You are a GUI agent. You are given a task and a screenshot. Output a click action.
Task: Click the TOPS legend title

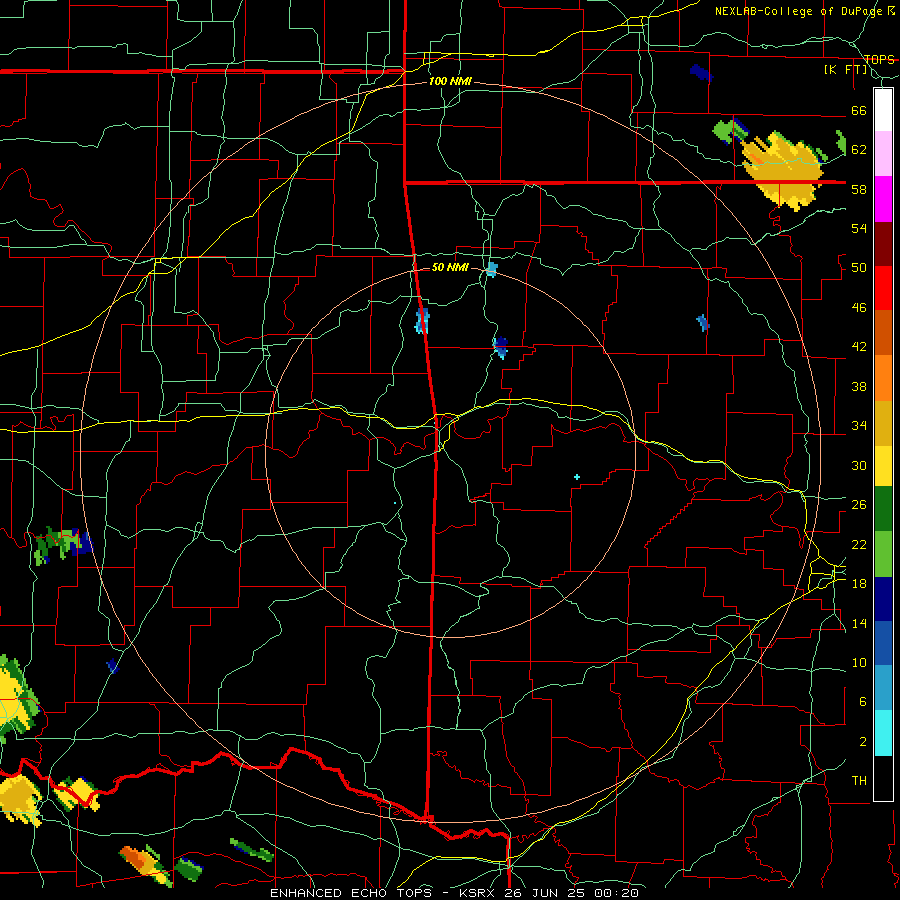[879, 59]
